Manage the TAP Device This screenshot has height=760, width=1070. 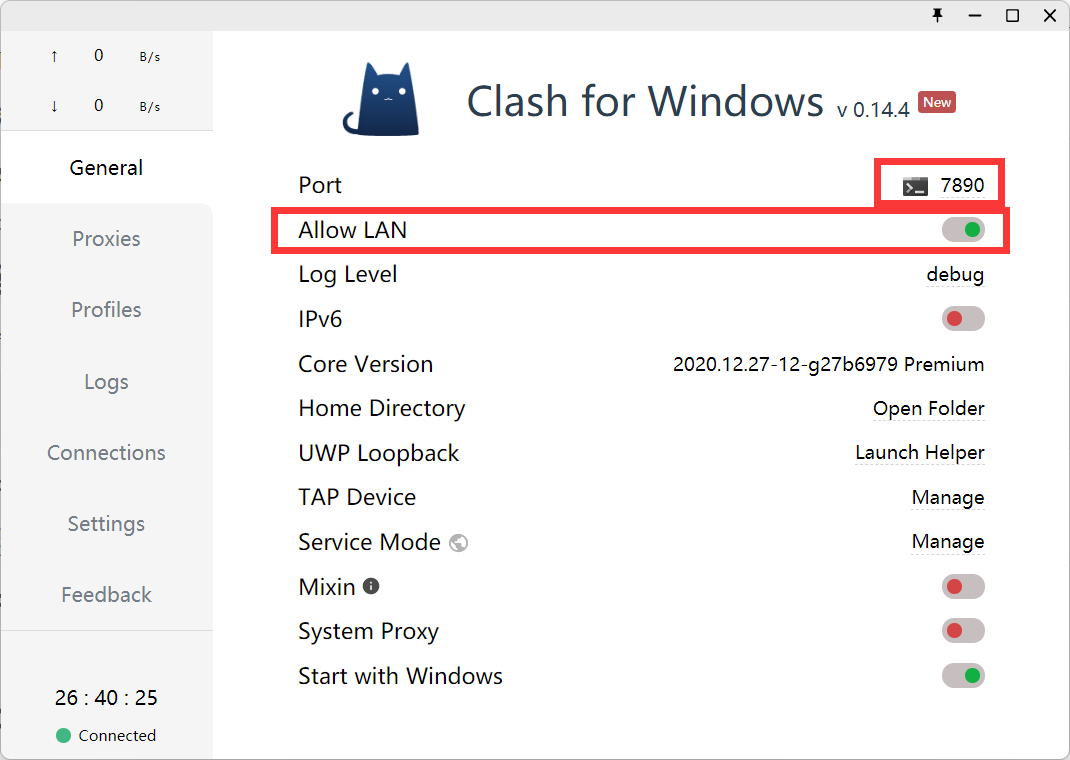[x=947, y=497]
